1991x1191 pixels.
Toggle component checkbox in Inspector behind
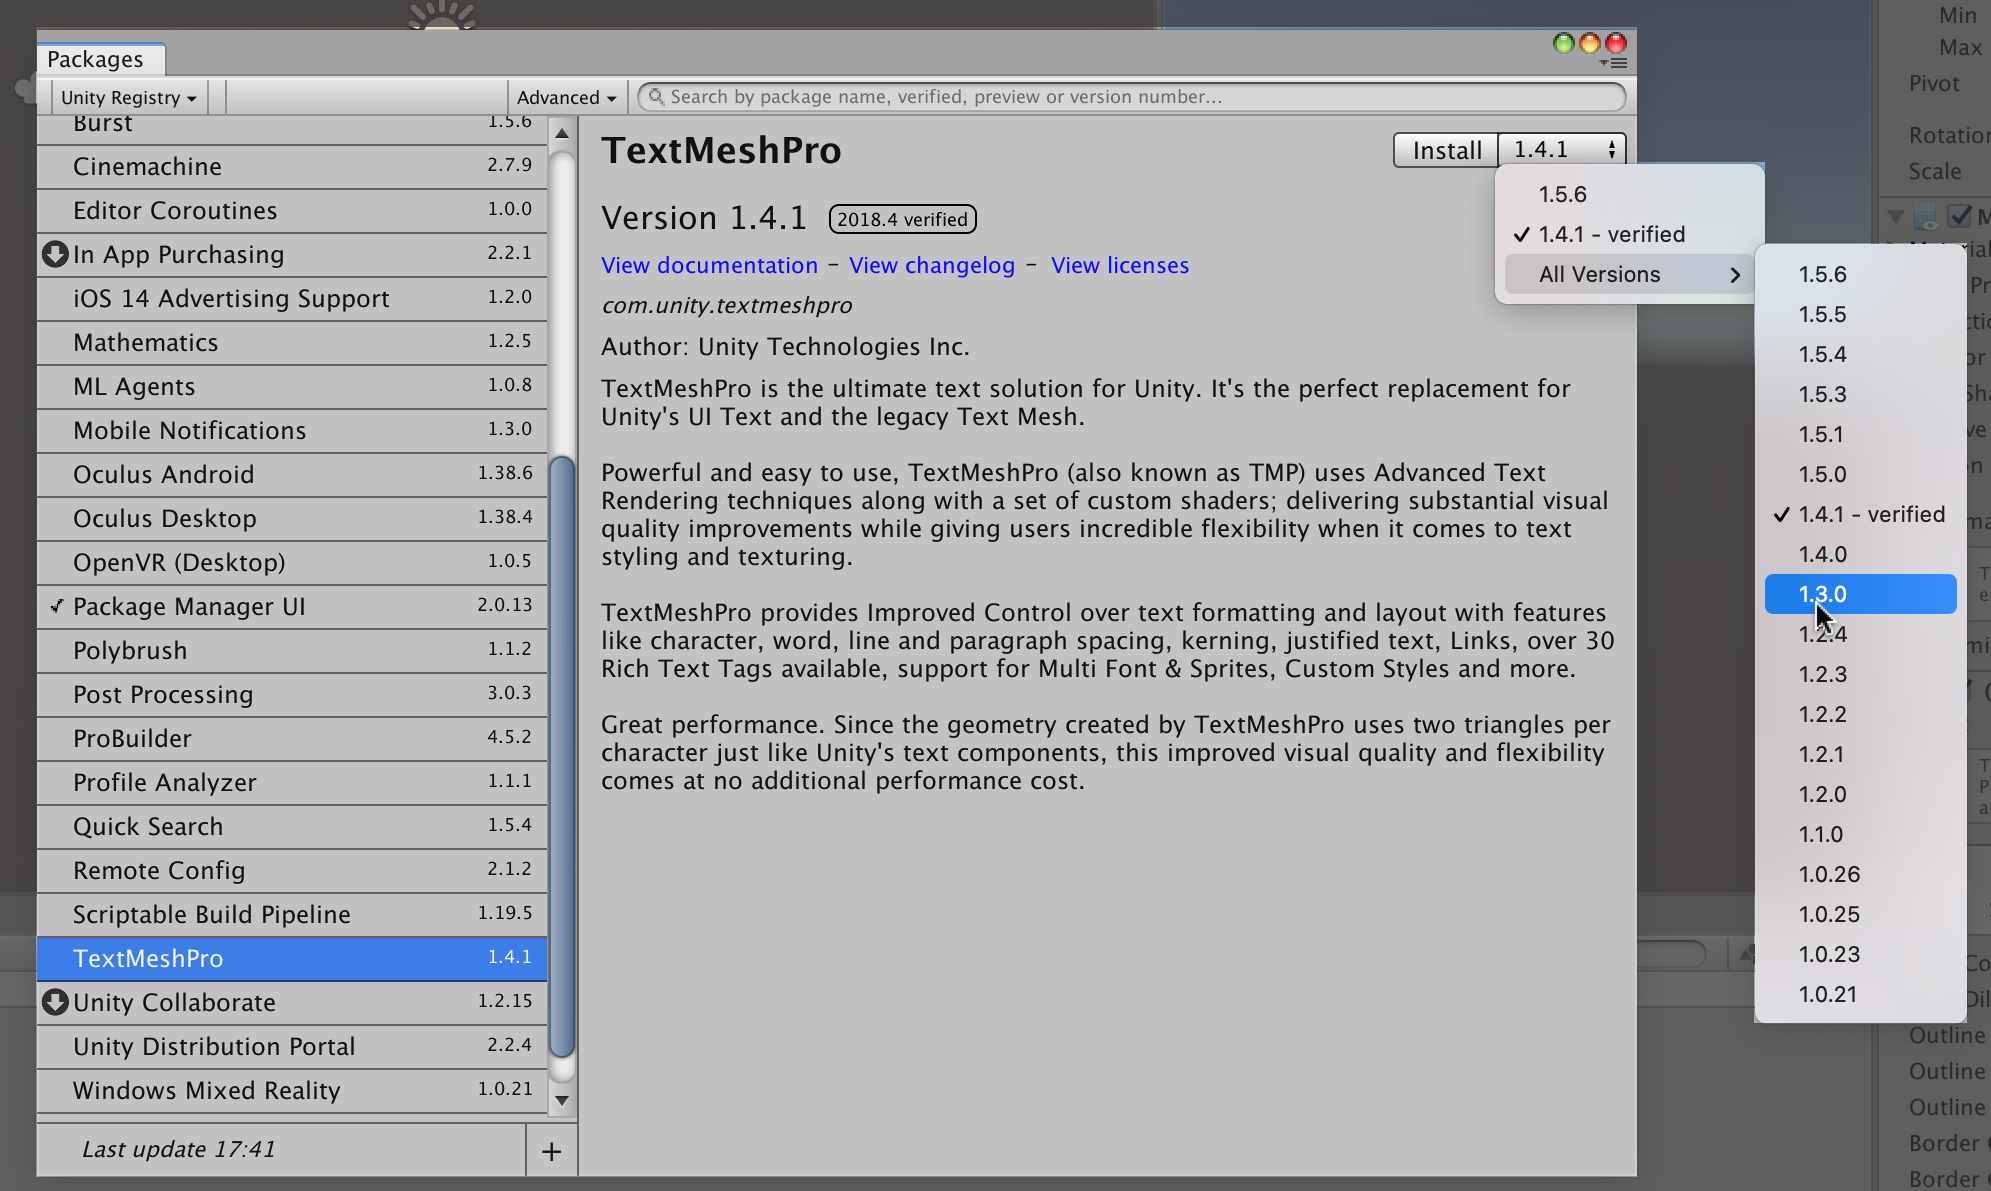pos(1960,216)
